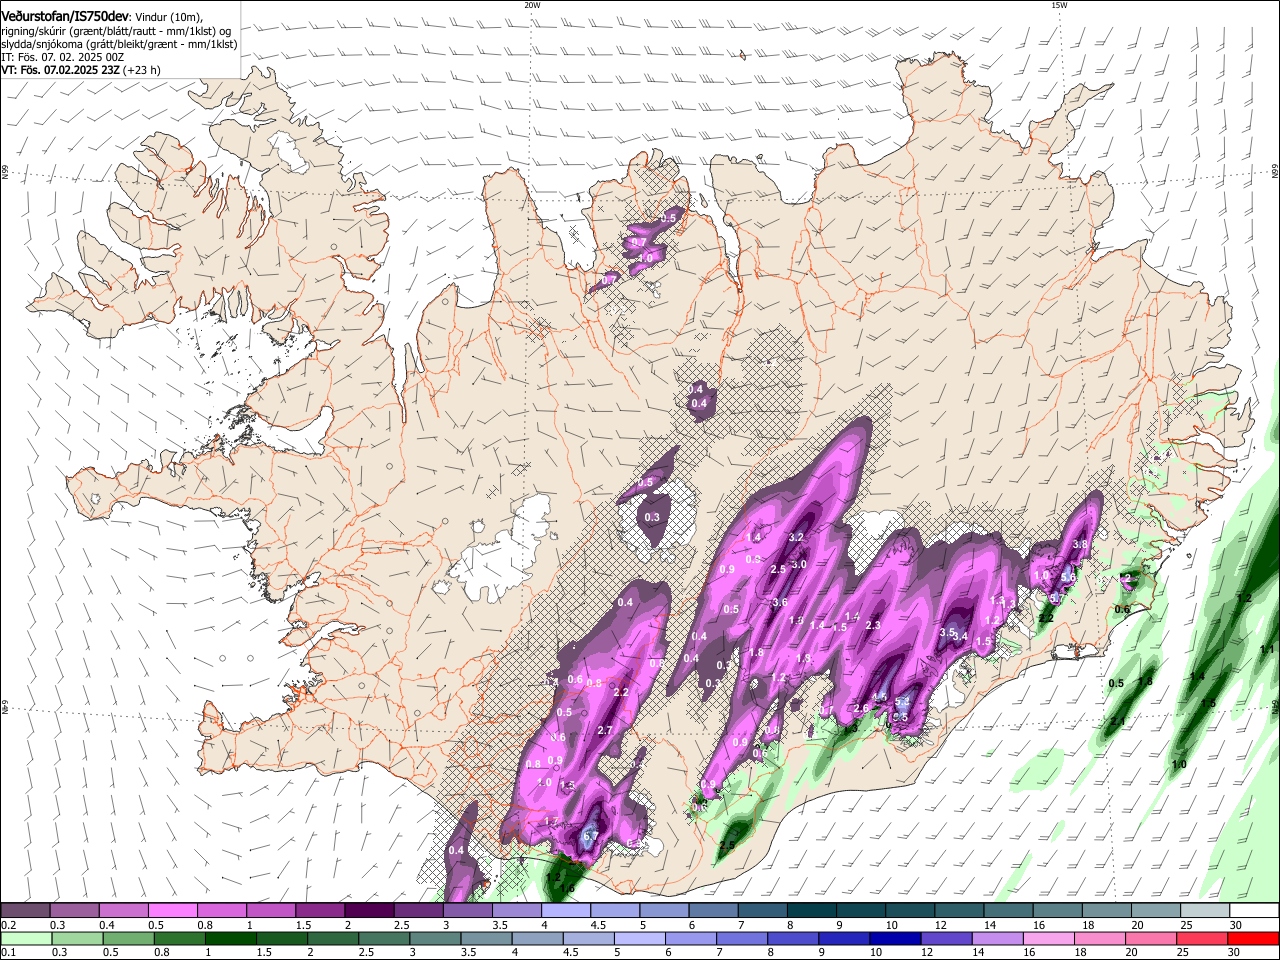Click the black 2.5 value on the south coast
The height and width of the screenshot is (960, 1280).
727,846
